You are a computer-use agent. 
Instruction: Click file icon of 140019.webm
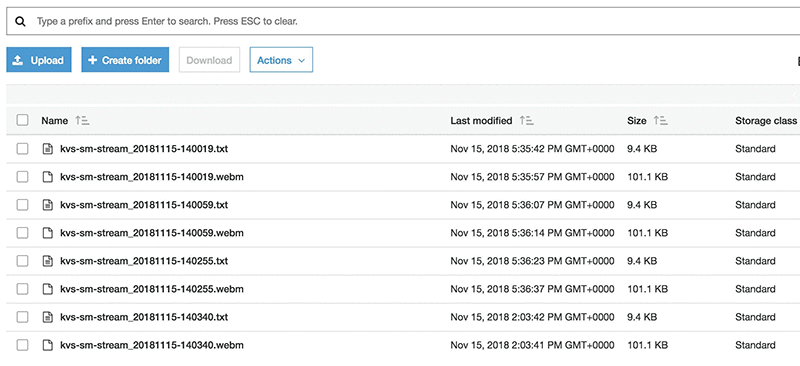pos(47,177)
